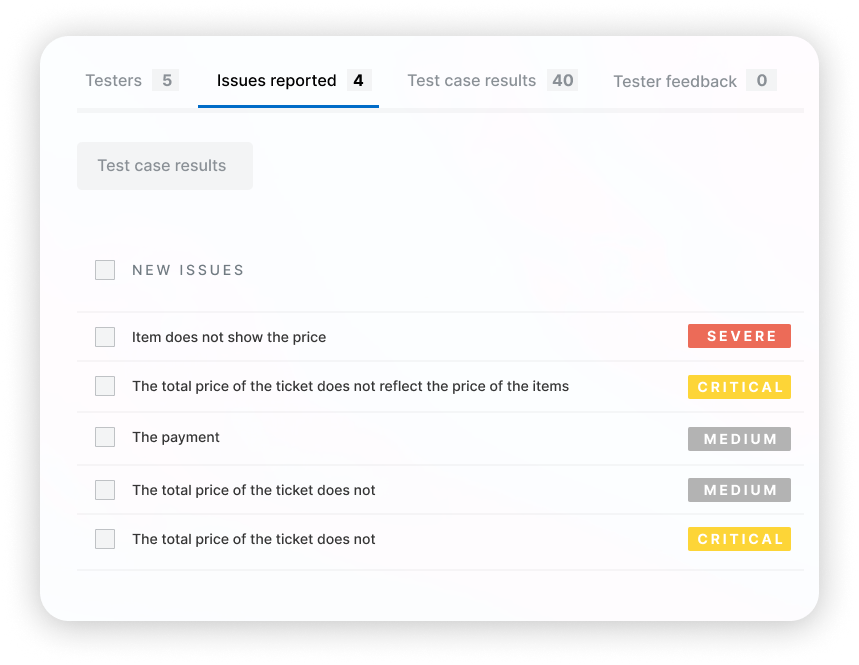Click the gray Test case results button

click(x=164, y=166)
